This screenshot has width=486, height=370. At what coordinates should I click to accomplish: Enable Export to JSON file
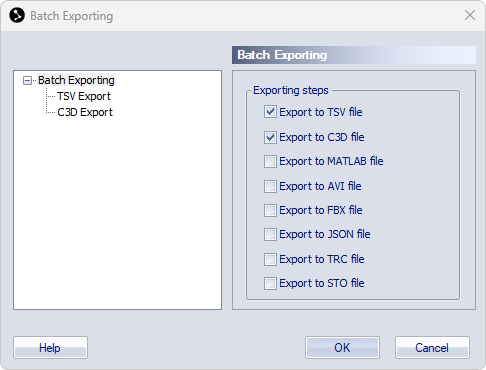coord(270,234)
